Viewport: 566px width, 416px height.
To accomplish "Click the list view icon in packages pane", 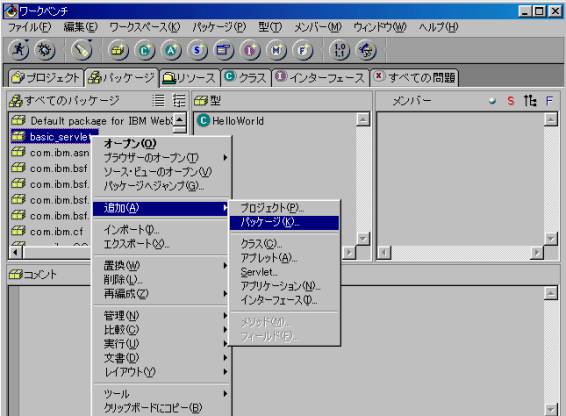I will [x=158, y=100].
